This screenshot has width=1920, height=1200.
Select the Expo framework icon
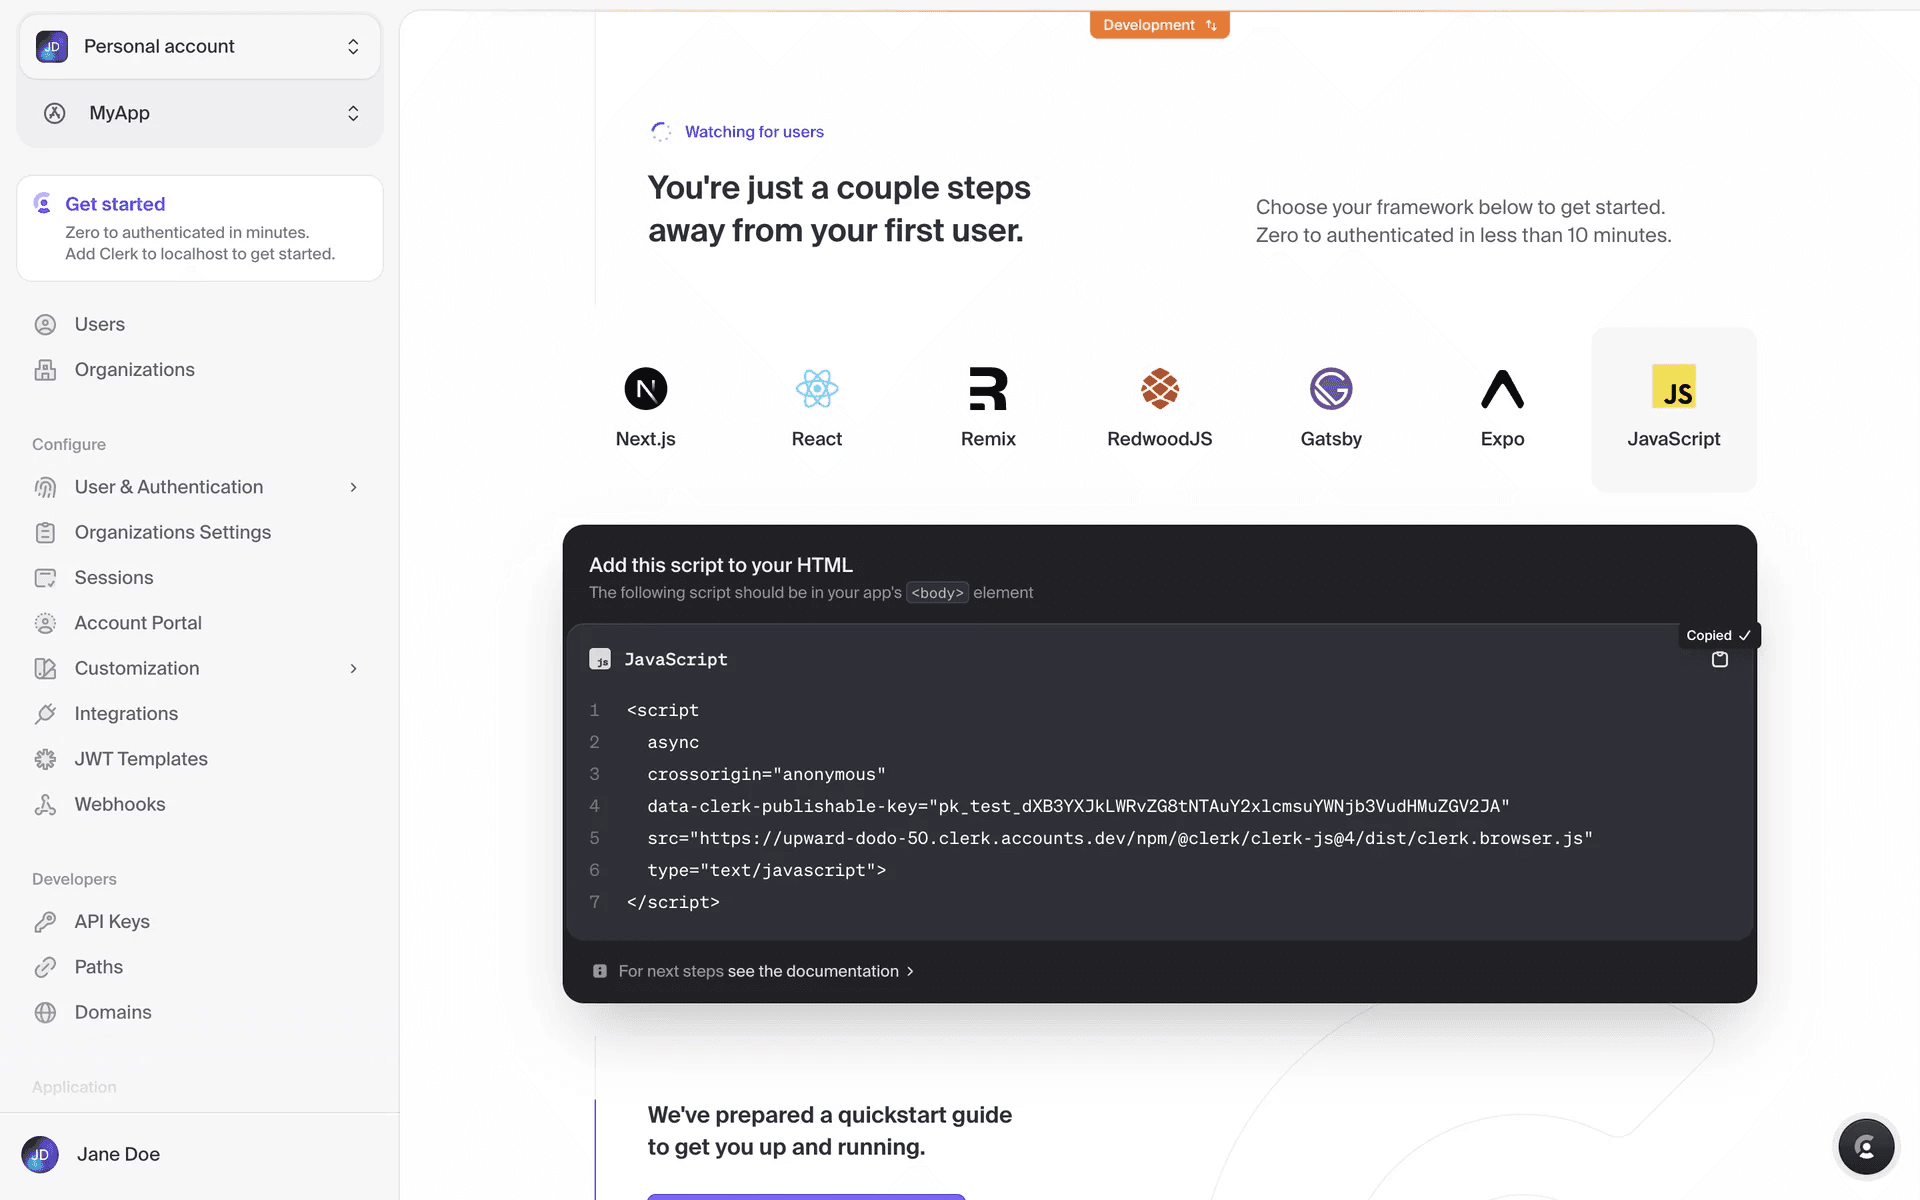(x=1502, y=389)
